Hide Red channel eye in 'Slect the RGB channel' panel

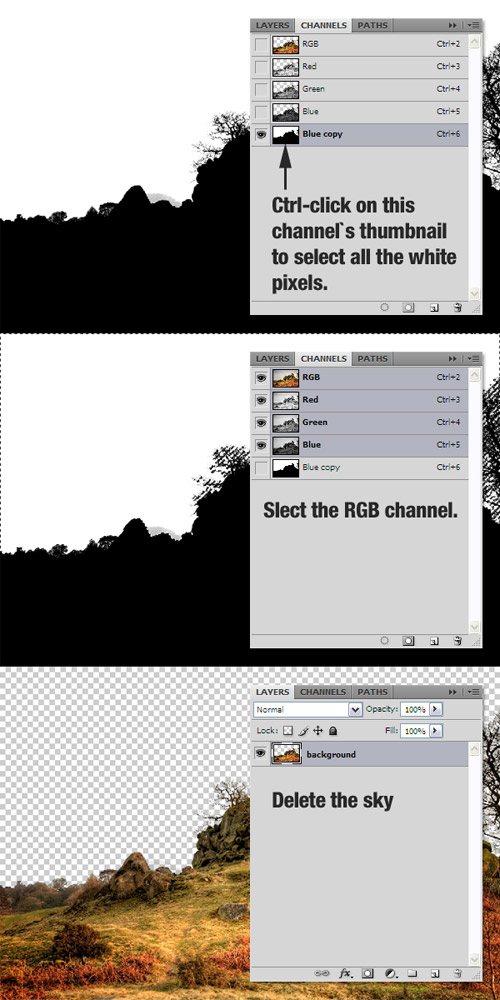261,400
